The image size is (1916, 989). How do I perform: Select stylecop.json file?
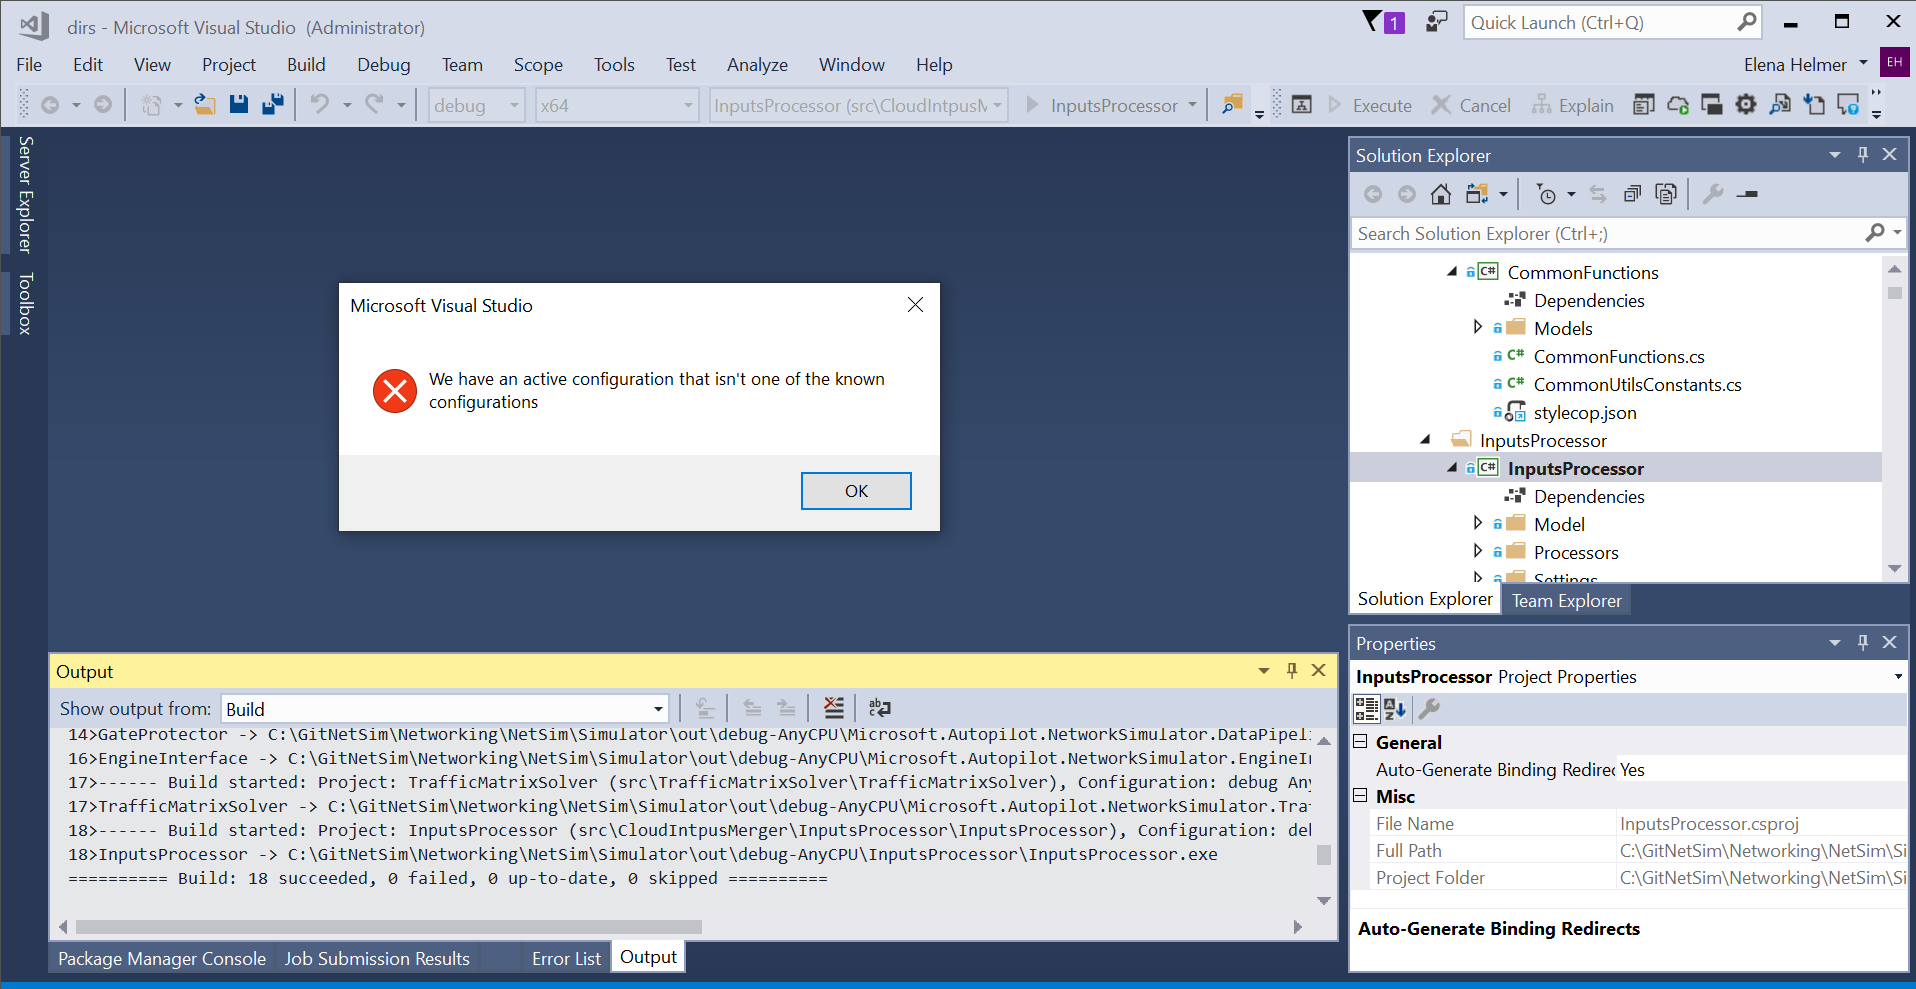[1585, 413]
